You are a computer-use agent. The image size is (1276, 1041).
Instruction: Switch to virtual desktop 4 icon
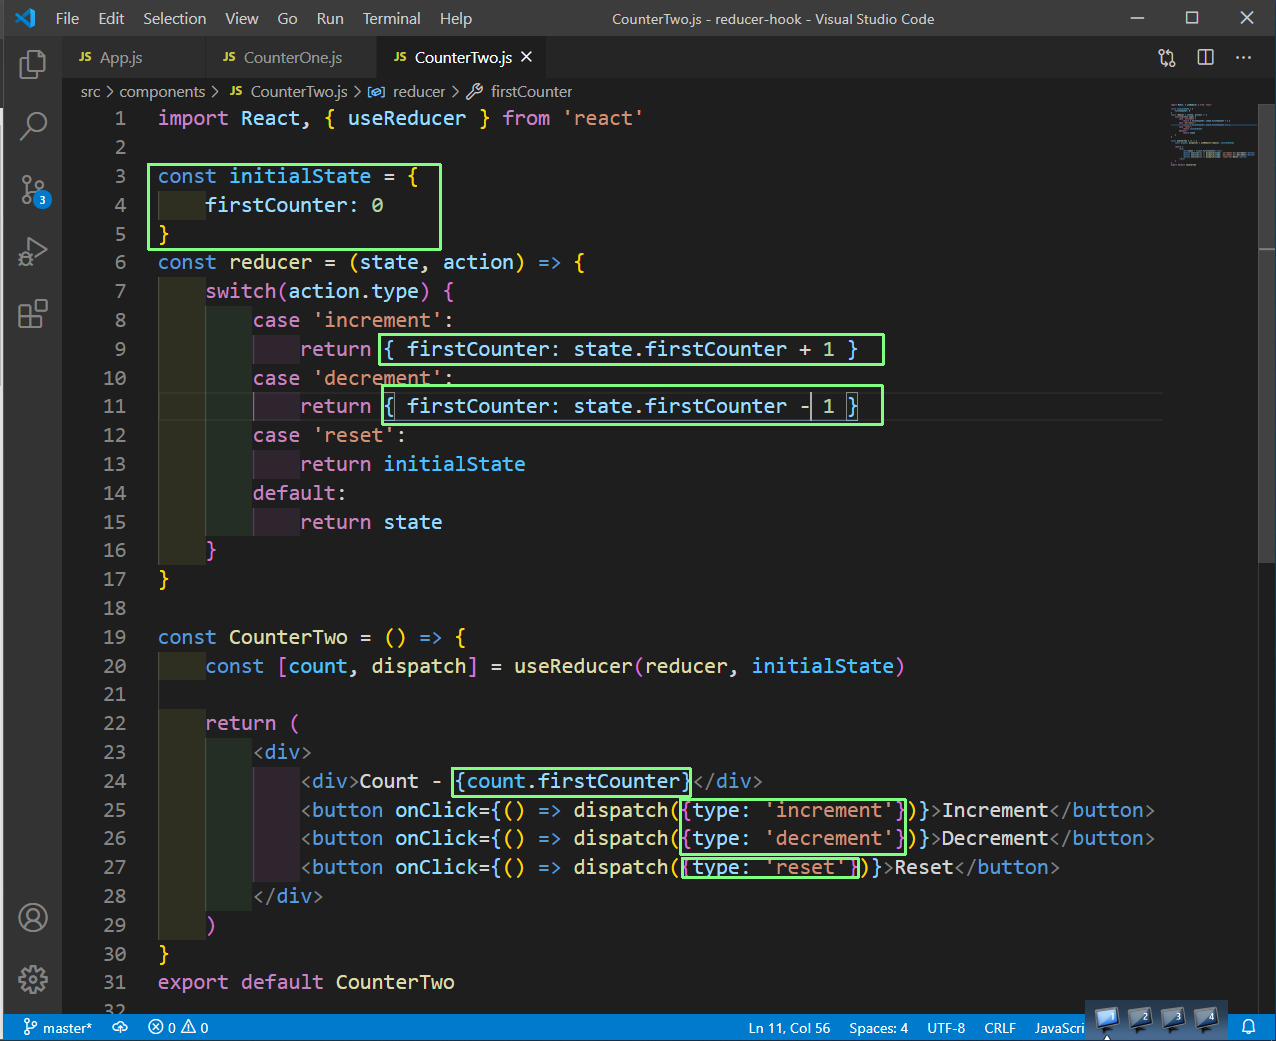point(1207,1019)
